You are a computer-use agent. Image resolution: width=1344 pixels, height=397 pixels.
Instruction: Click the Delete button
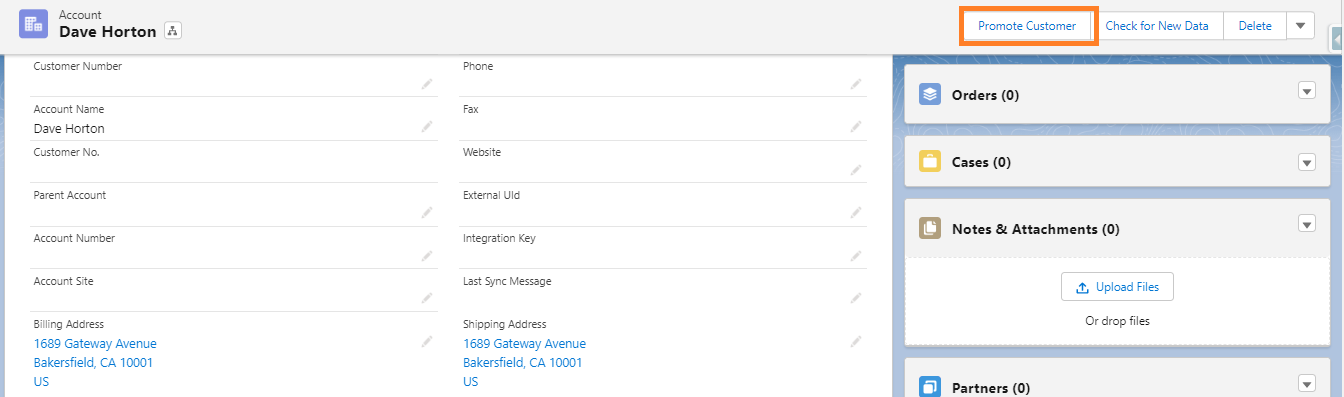pyautogui.click(x=1255, y=26)
